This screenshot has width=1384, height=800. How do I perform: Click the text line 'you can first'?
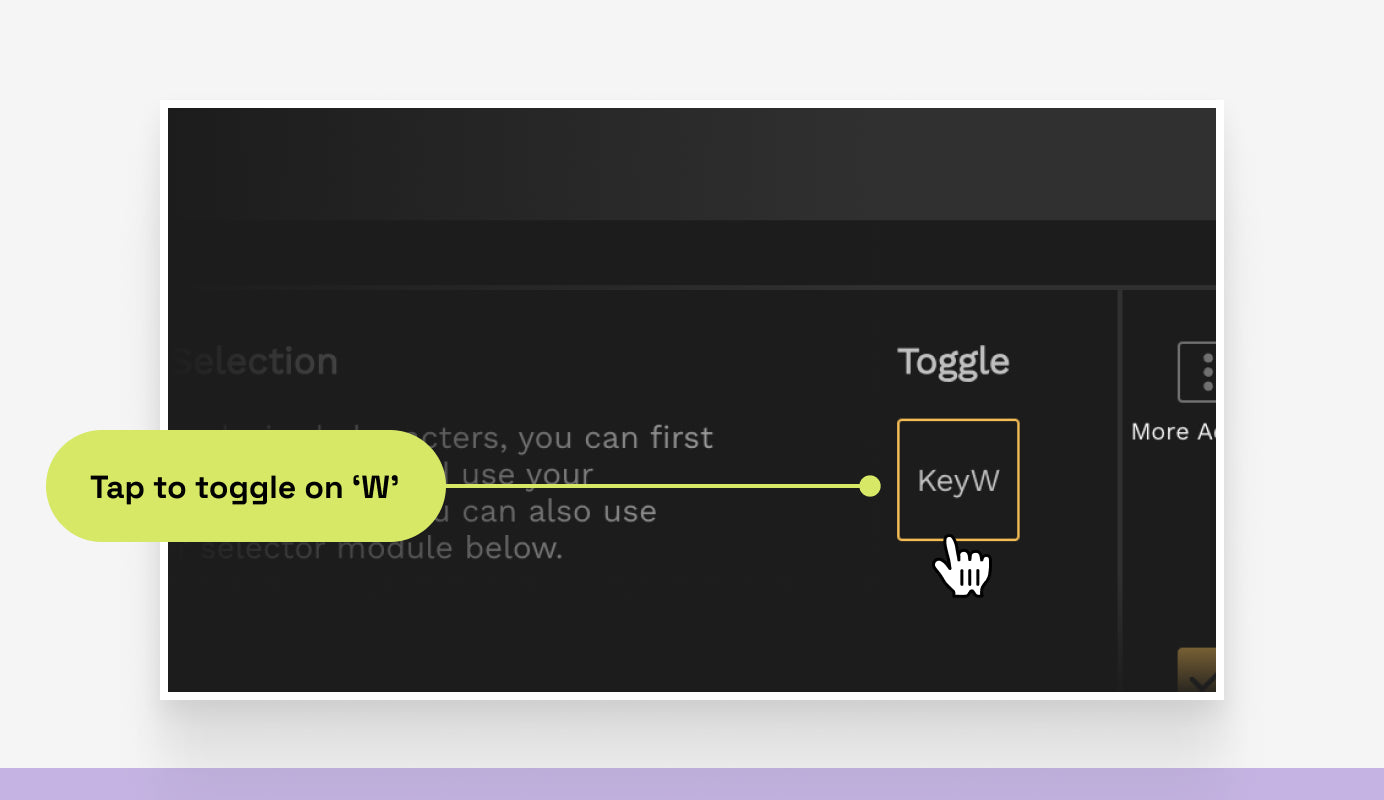[x=614, y=438]
